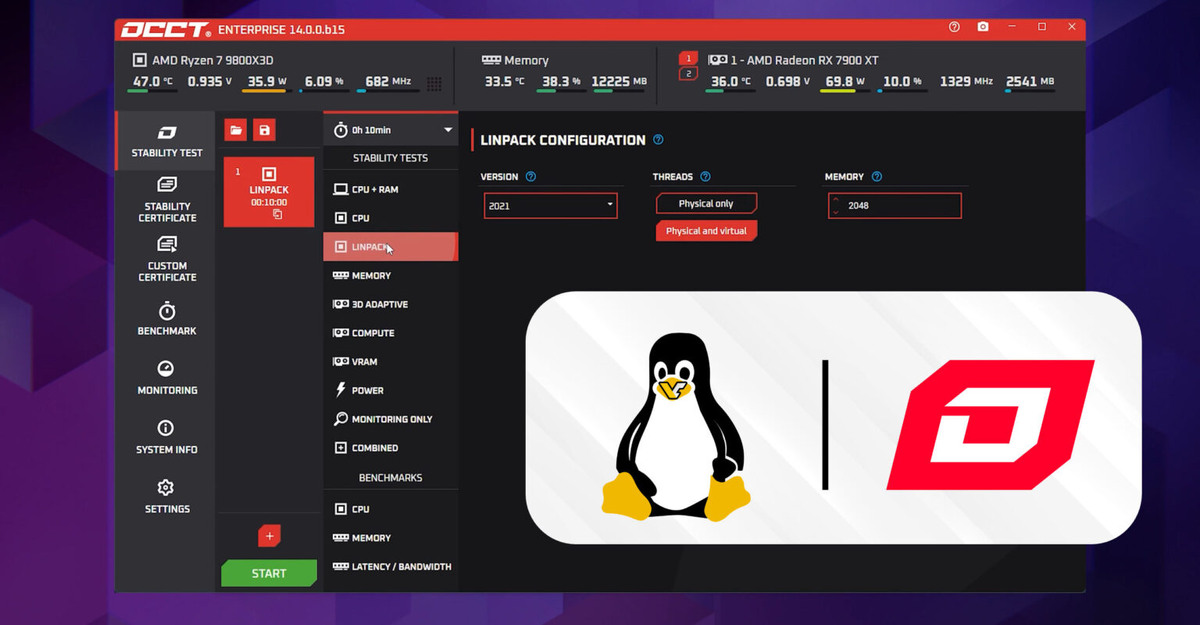Choose Physical and virtual threads
The height and width of the screenshot is (625, 1200).
click(706, 231)
